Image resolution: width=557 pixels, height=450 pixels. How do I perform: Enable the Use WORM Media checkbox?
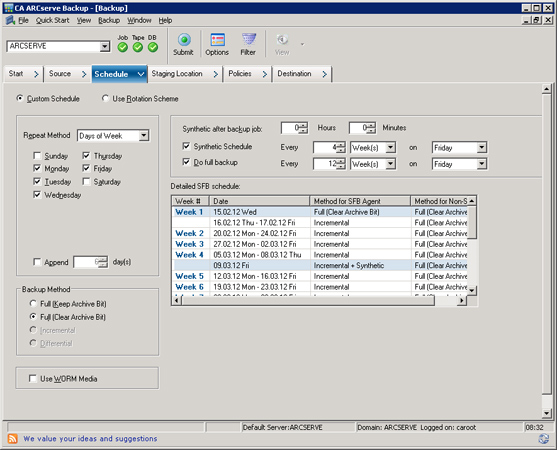tap(33, 378)
